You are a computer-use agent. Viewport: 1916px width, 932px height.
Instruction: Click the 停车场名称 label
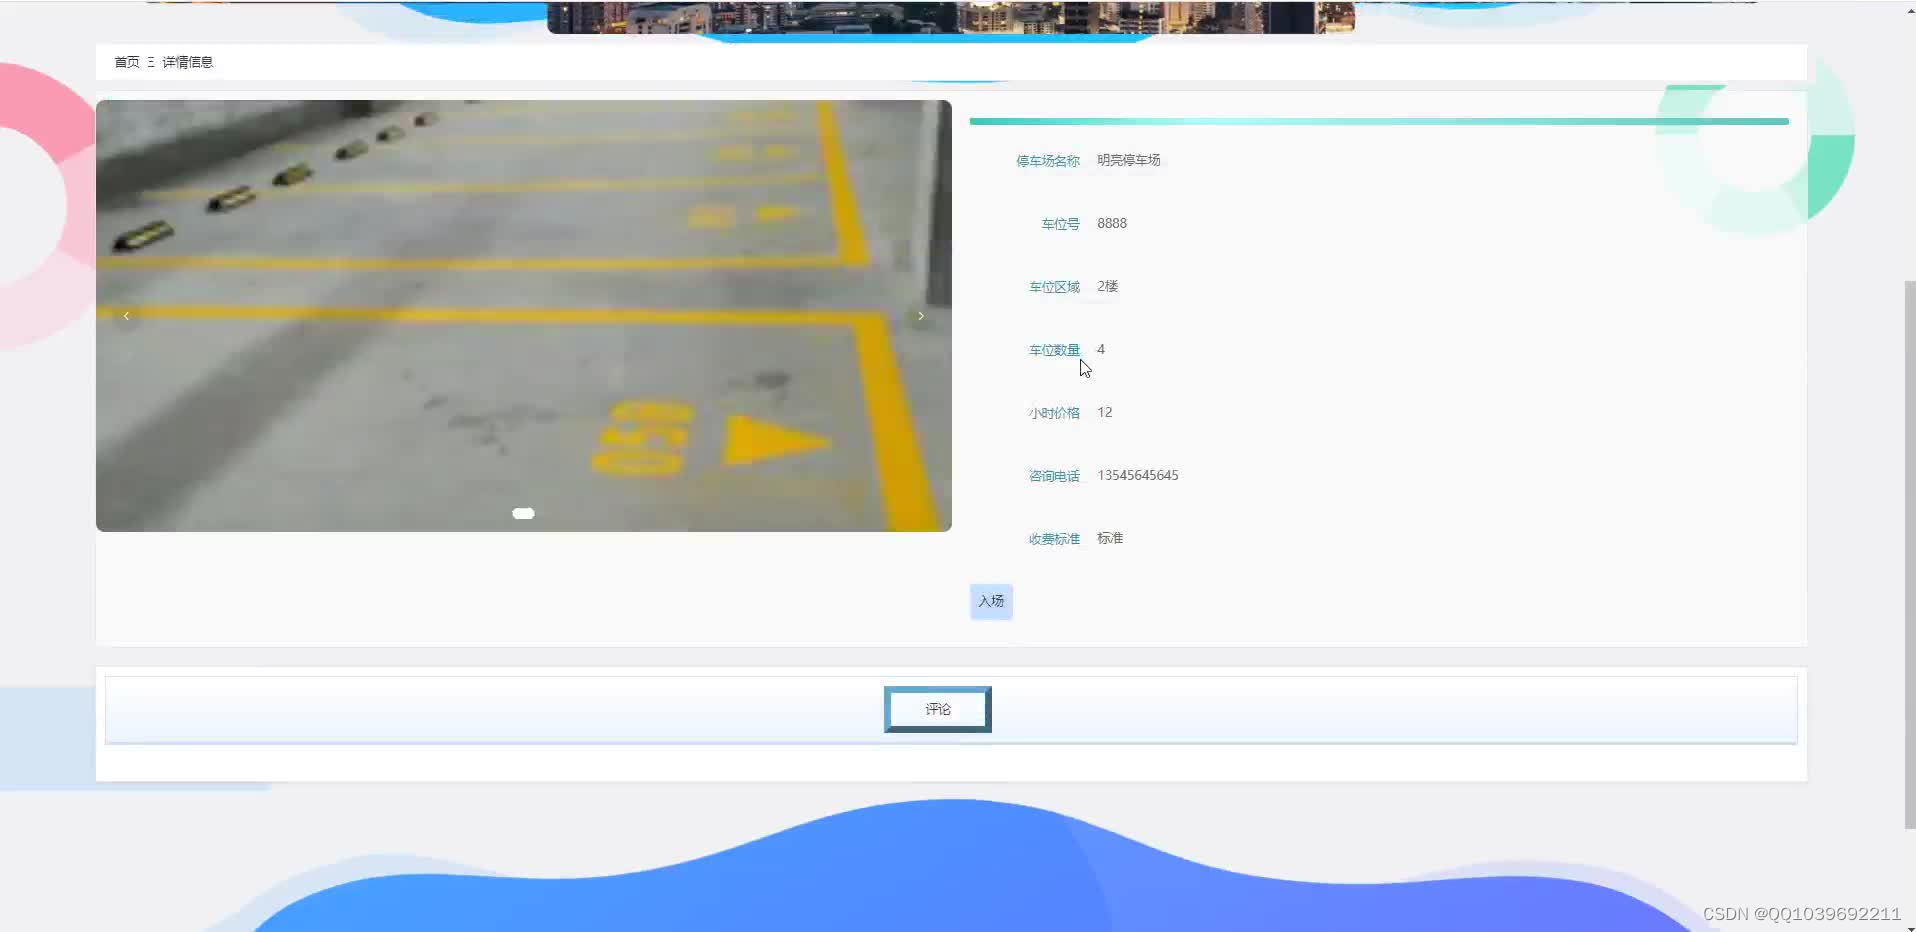tap(1048, 161)
